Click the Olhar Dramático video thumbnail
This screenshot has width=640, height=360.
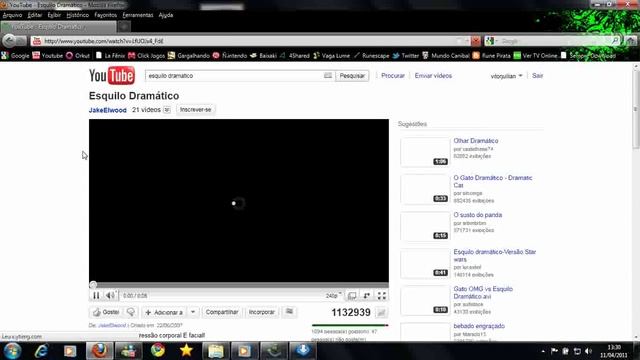pyautogui.click(x=424, y=152)
